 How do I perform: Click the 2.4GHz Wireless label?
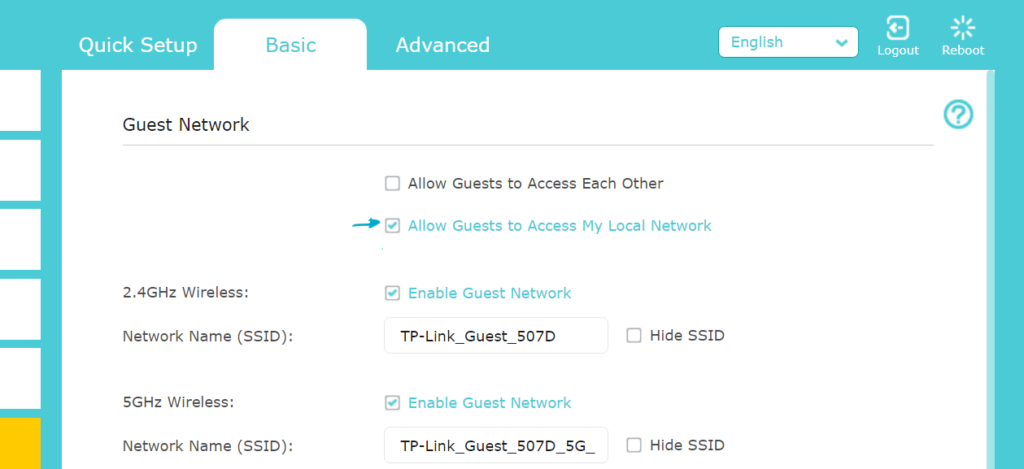tap(185, 293)
